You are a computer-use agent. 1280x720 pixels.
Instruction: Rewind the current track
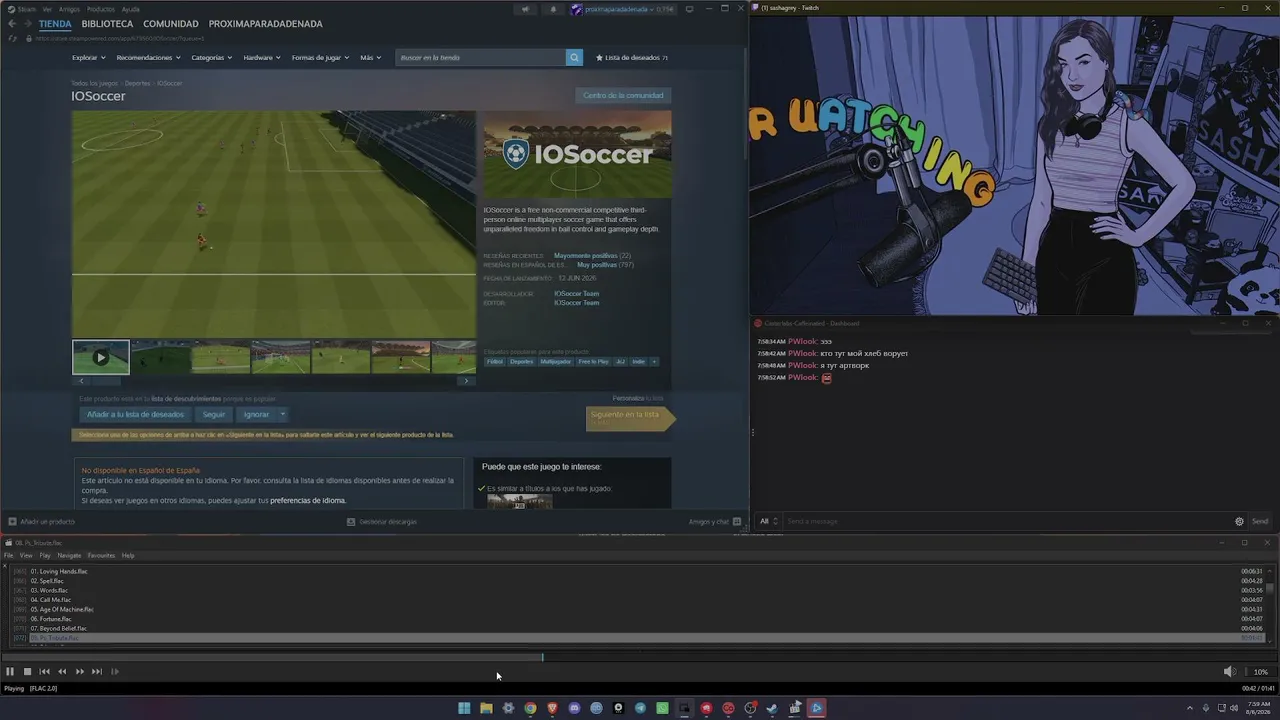pyautogui.click(x=62, y=672)
